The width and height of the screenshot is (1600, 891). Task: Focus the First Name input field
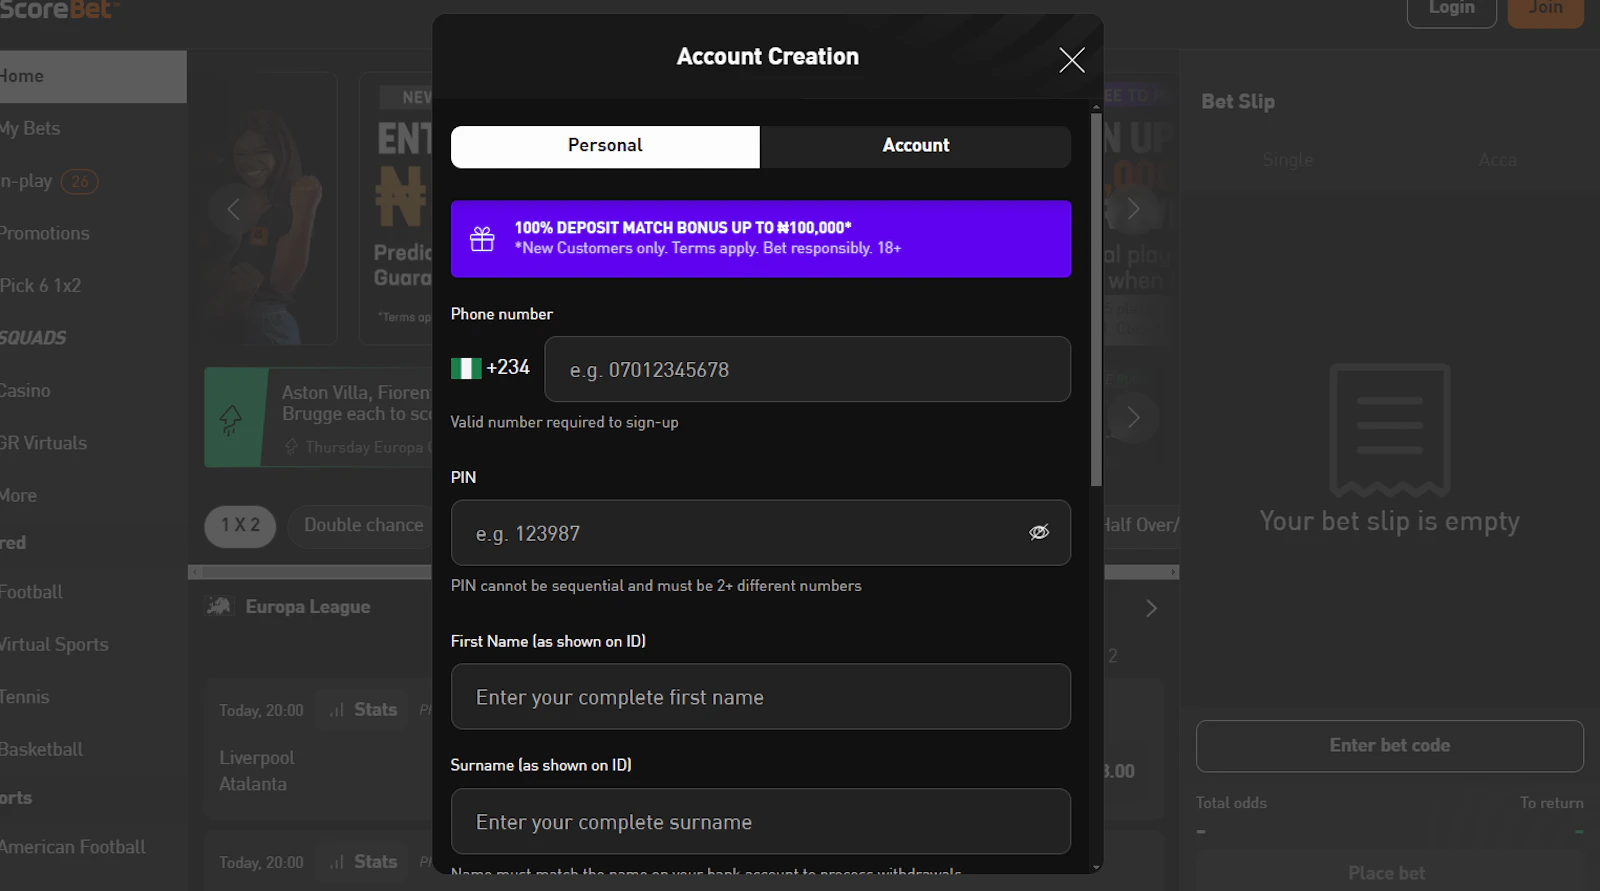pos(760,697)
